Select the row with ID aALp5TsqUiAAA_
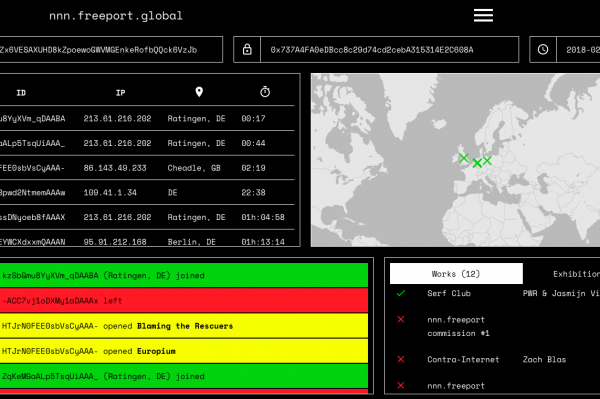Image resolution: width=600 pixels, height=399 pixels. tap(147, 143)
